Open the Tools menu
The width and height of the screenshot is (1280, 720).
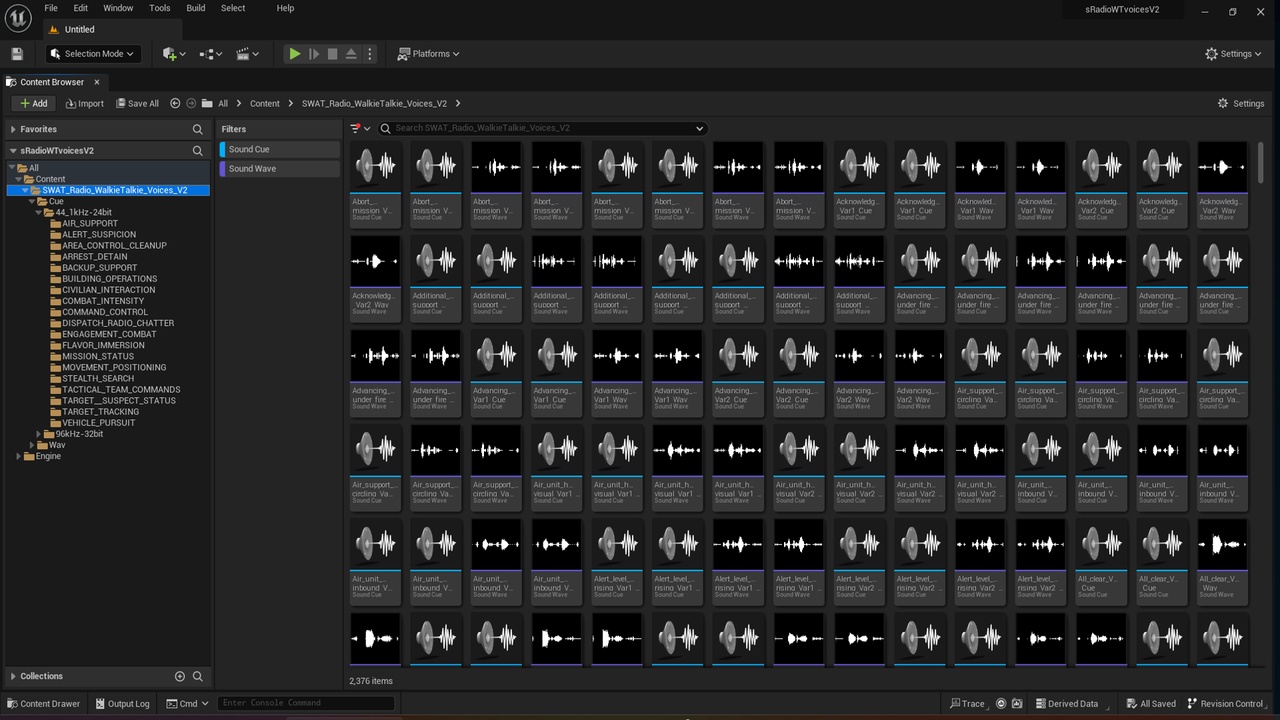point(160,8)
